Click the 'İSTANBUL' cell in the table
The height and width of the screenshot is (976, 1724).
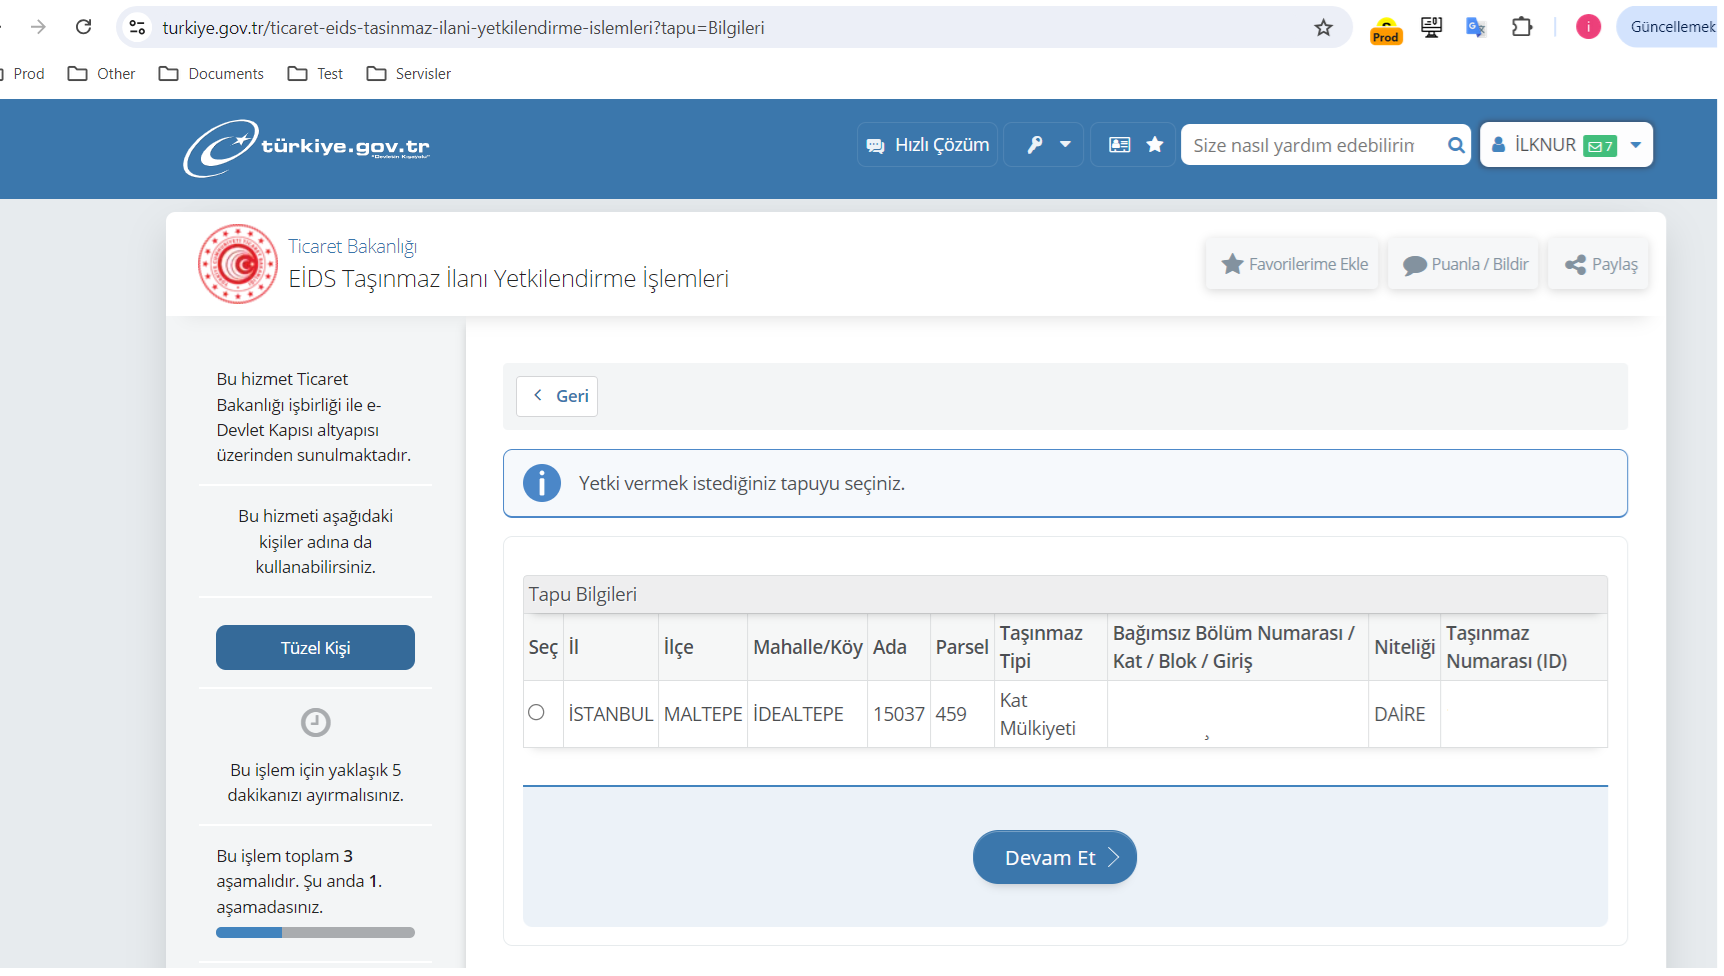point(610,714)
